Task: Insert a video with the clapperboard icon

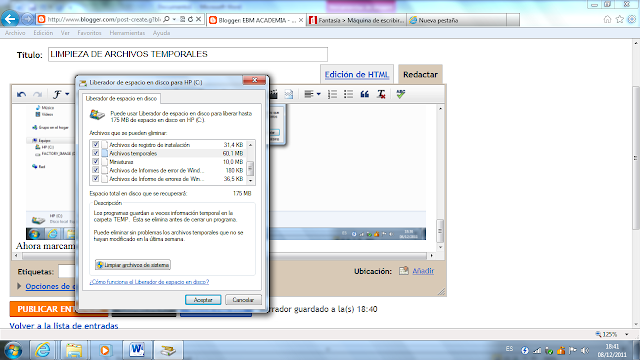Action: click(273, 94)
